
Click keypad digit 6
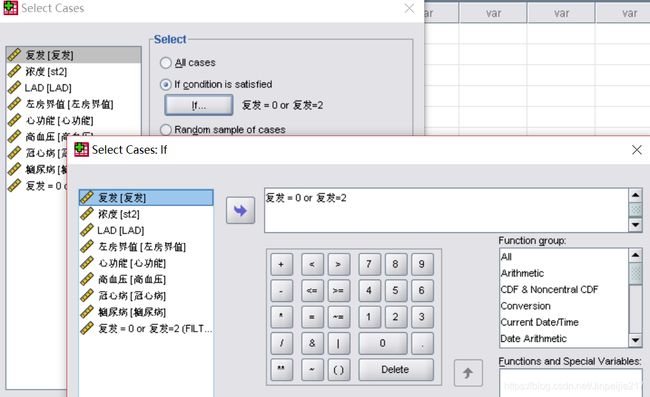click(x=422, y=291)
